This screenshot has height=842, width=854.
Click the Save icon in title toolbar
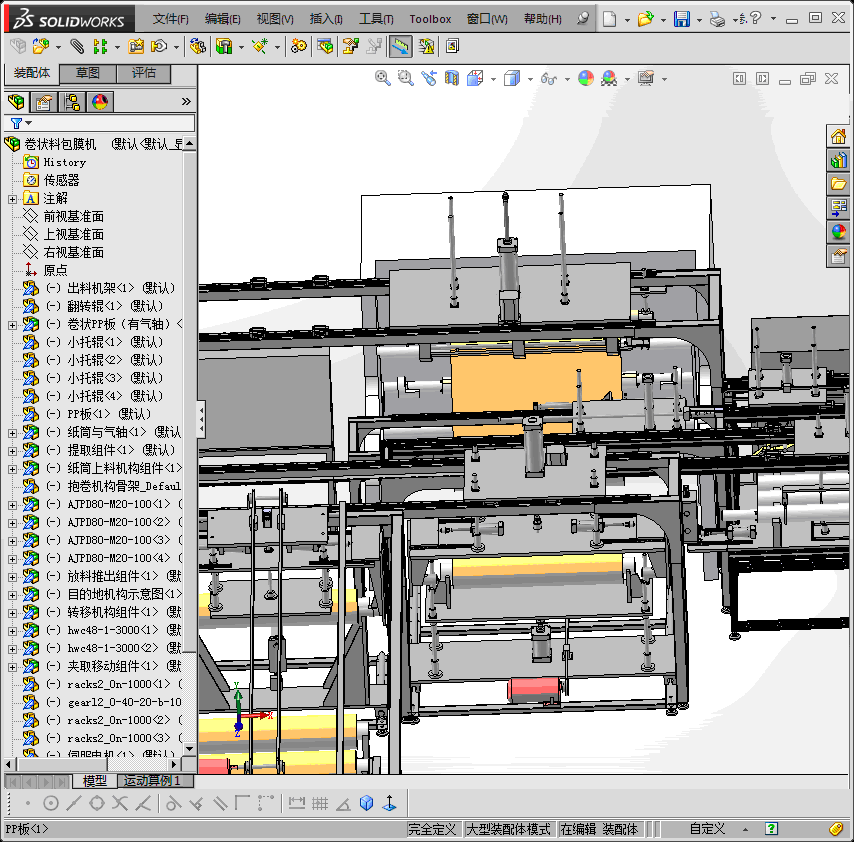pos(681,18)
